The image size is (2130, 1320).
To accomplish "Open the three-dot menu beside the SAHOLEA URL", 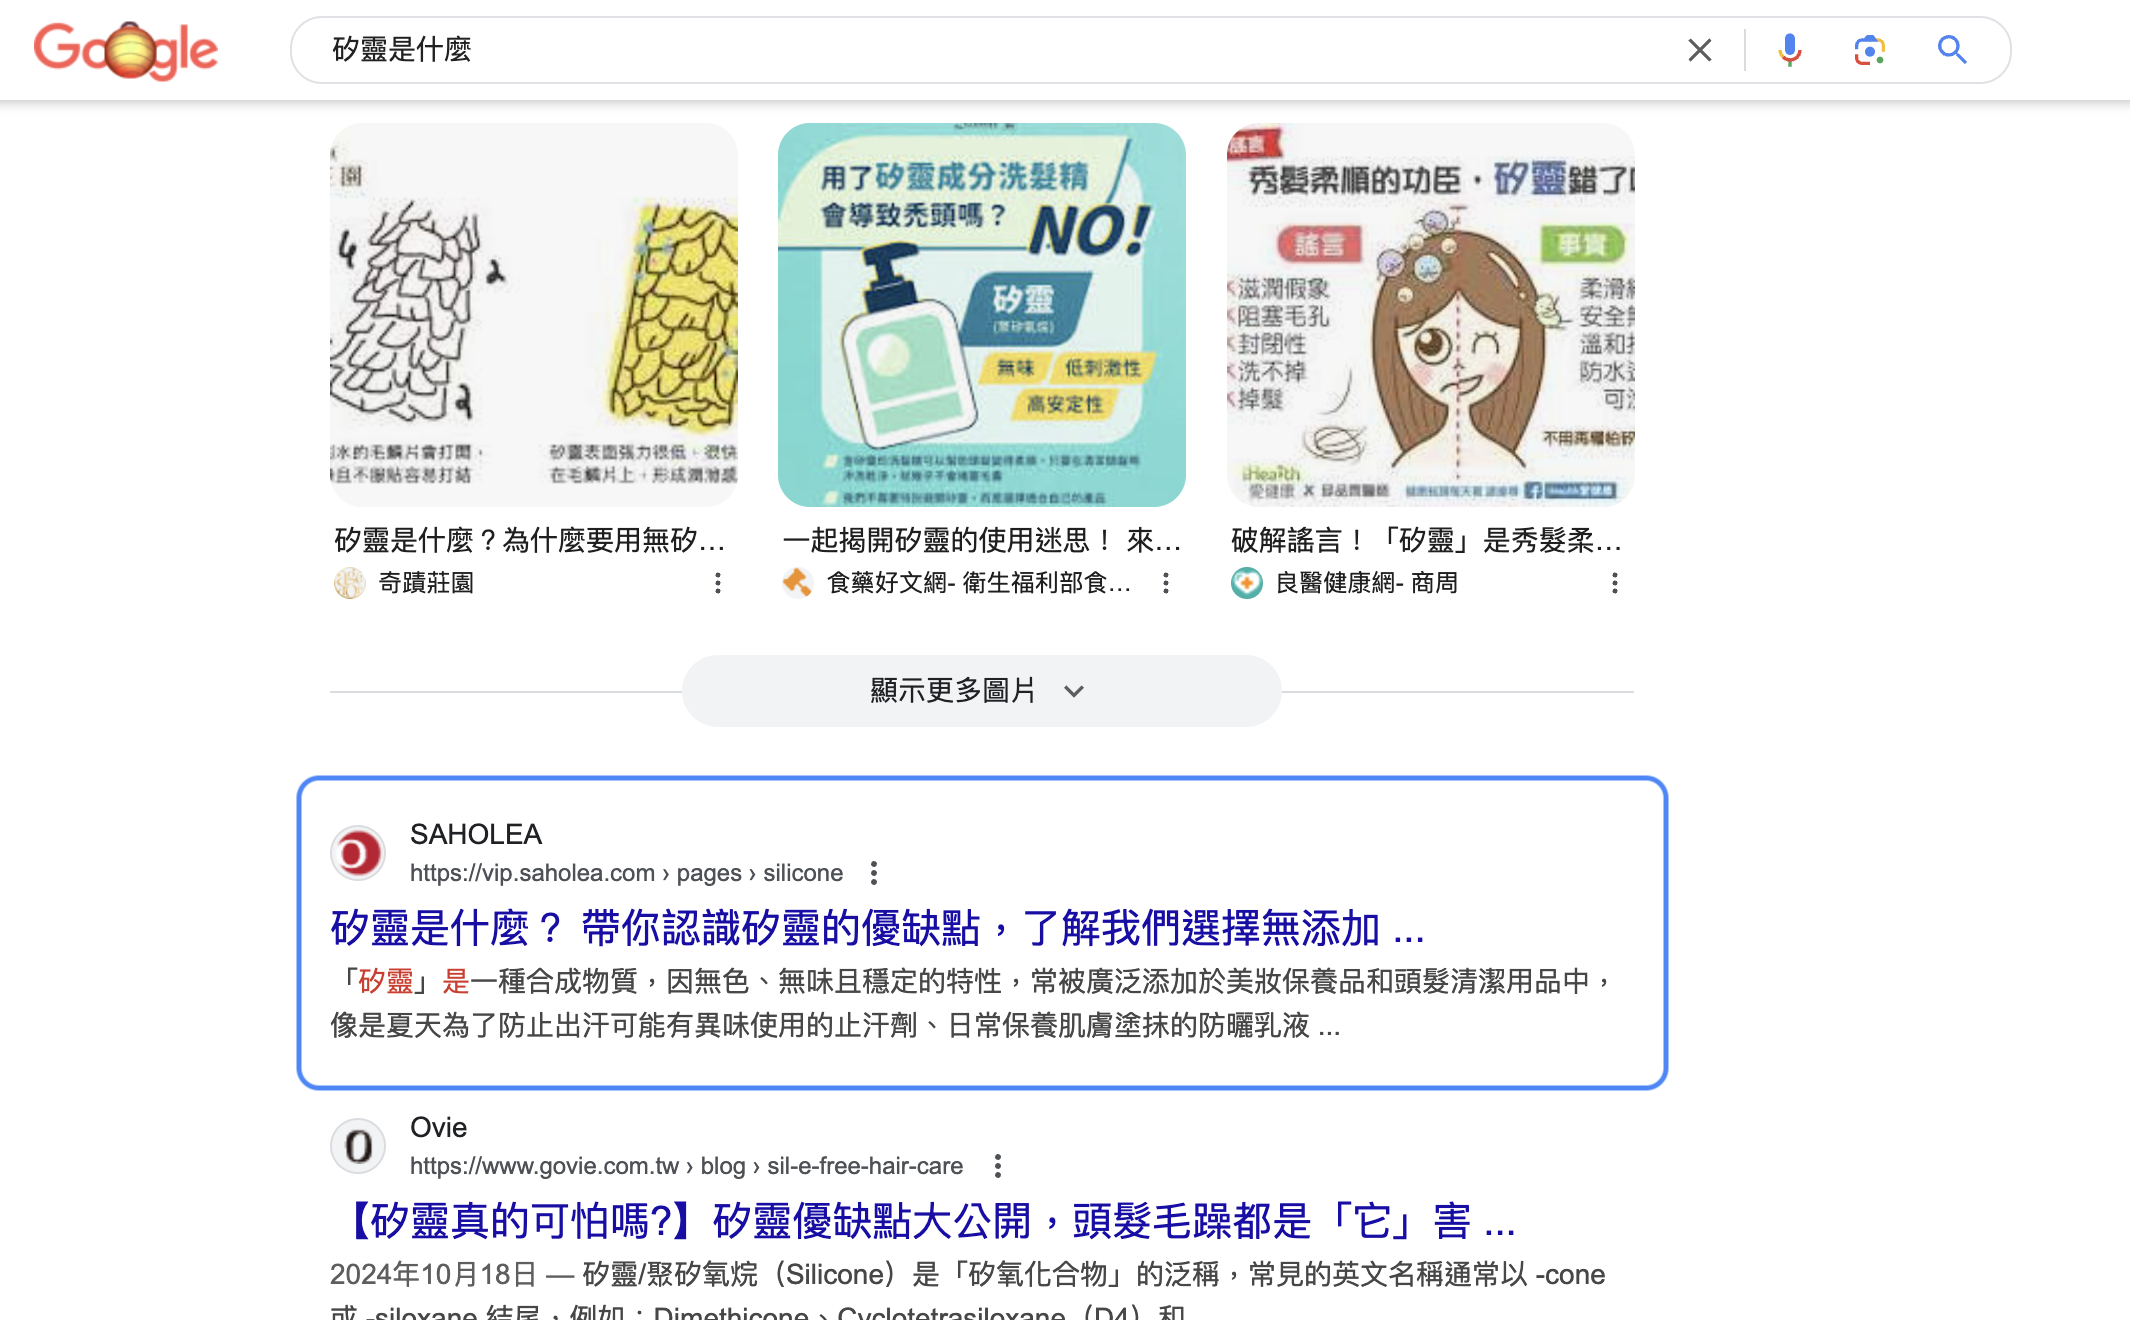I will [x=874, y=873].
